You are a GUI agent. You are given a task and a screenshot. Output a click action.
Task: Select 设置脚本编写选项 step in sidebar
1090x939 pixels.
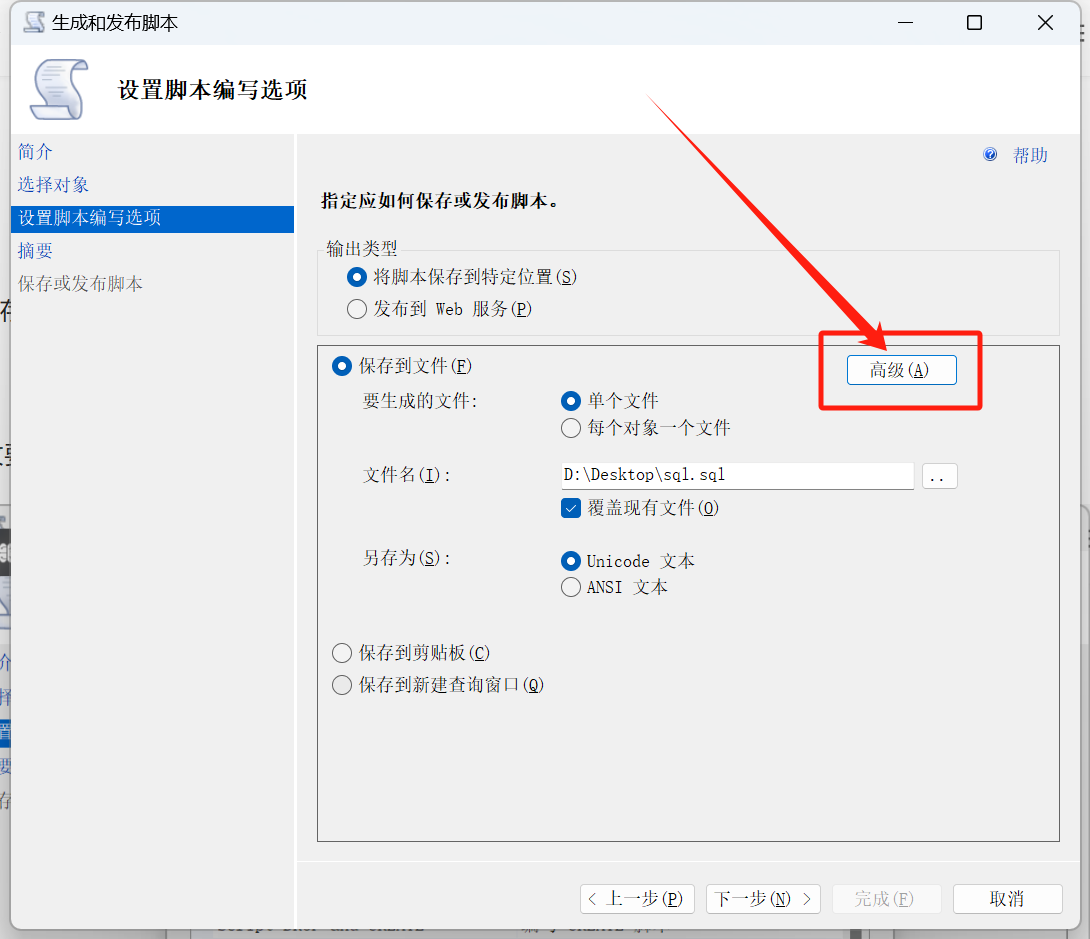pos(152,218)
